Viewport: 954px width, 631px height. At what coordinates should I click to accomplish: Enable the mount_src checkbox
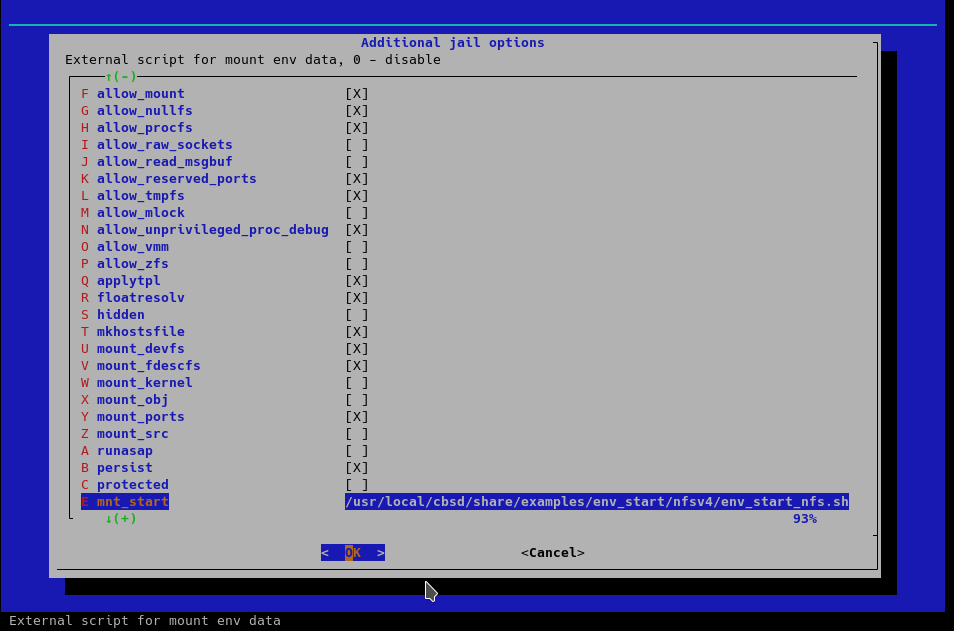357,434
